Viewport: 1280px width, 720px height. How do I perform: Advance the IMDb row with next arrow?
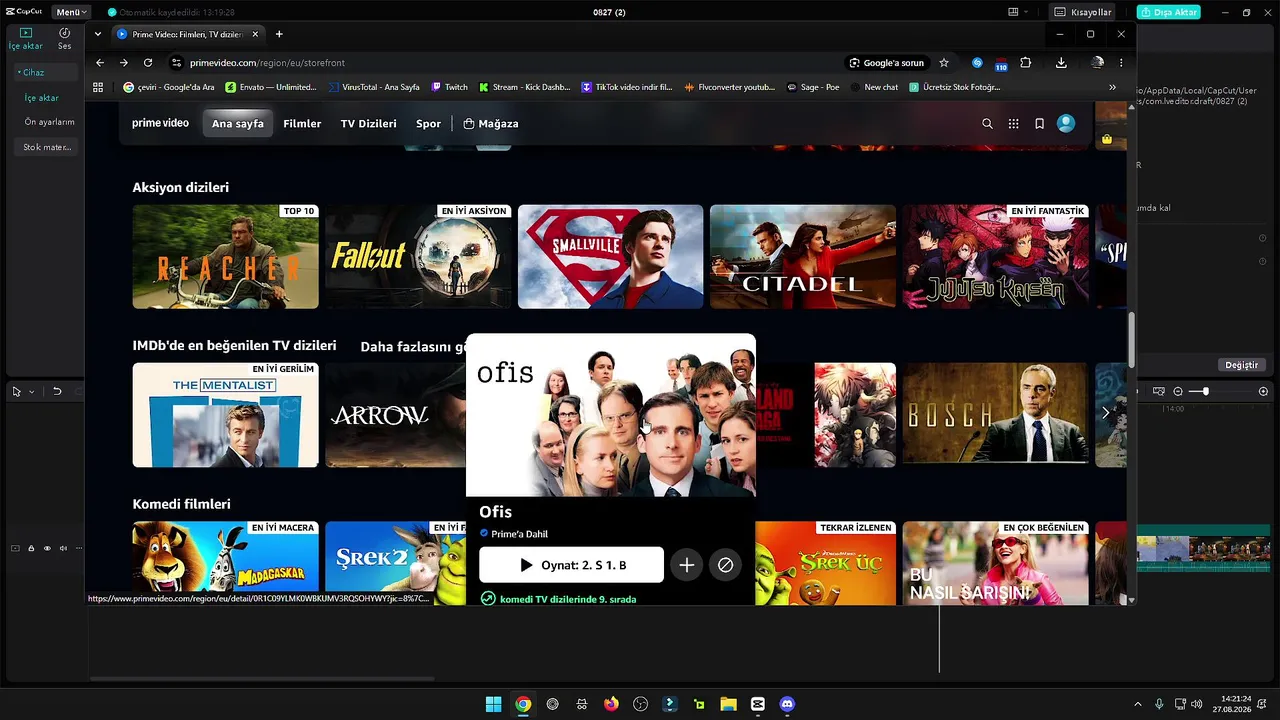pos(1106,413)
